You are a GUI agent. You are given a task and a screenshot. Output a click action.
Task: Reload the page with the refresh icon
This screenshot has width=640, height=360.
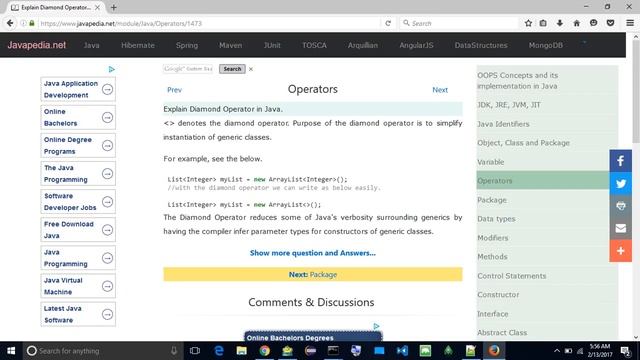[x=388, y=23]
